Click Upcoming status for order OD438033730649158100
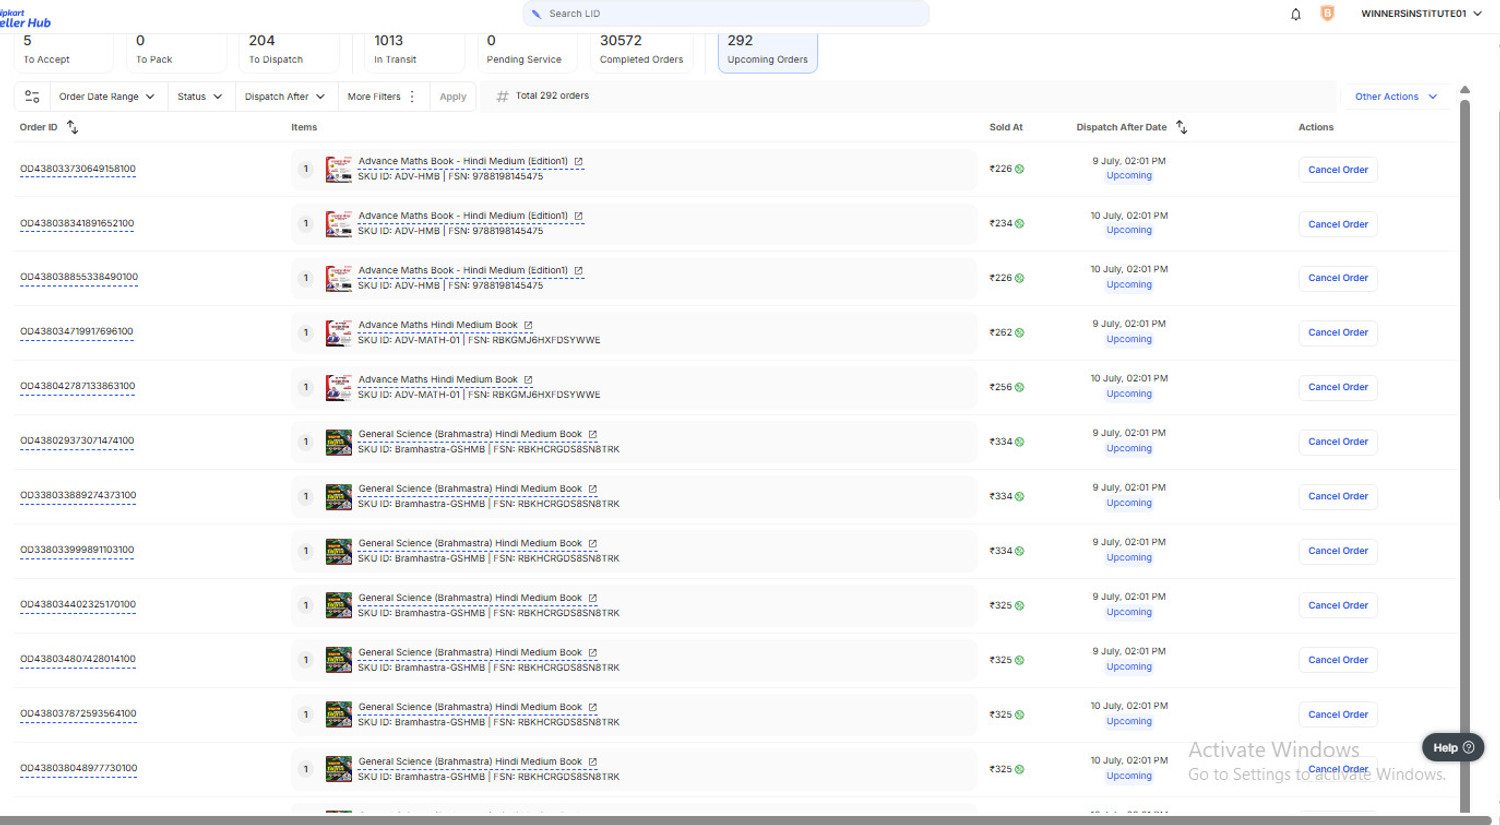This screenshot has width=1500, height=825. click(x=1129, y=176)
